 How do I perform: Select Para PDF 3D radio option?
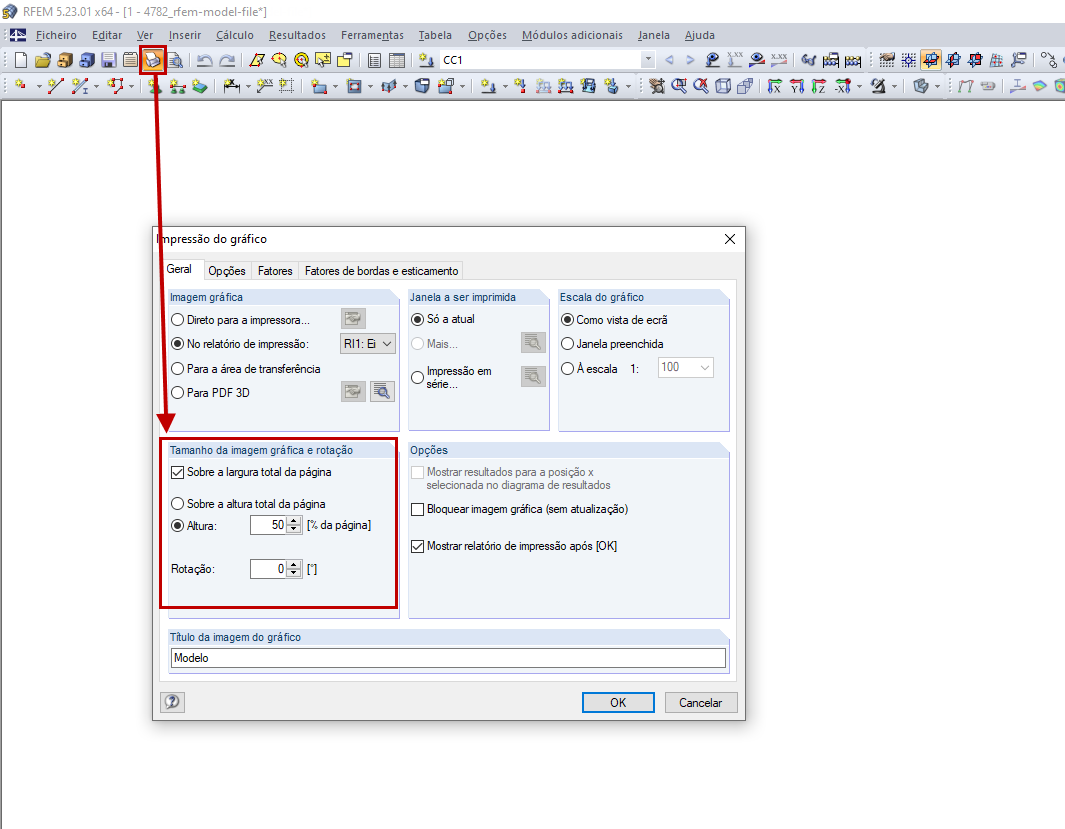click(177, 392)
